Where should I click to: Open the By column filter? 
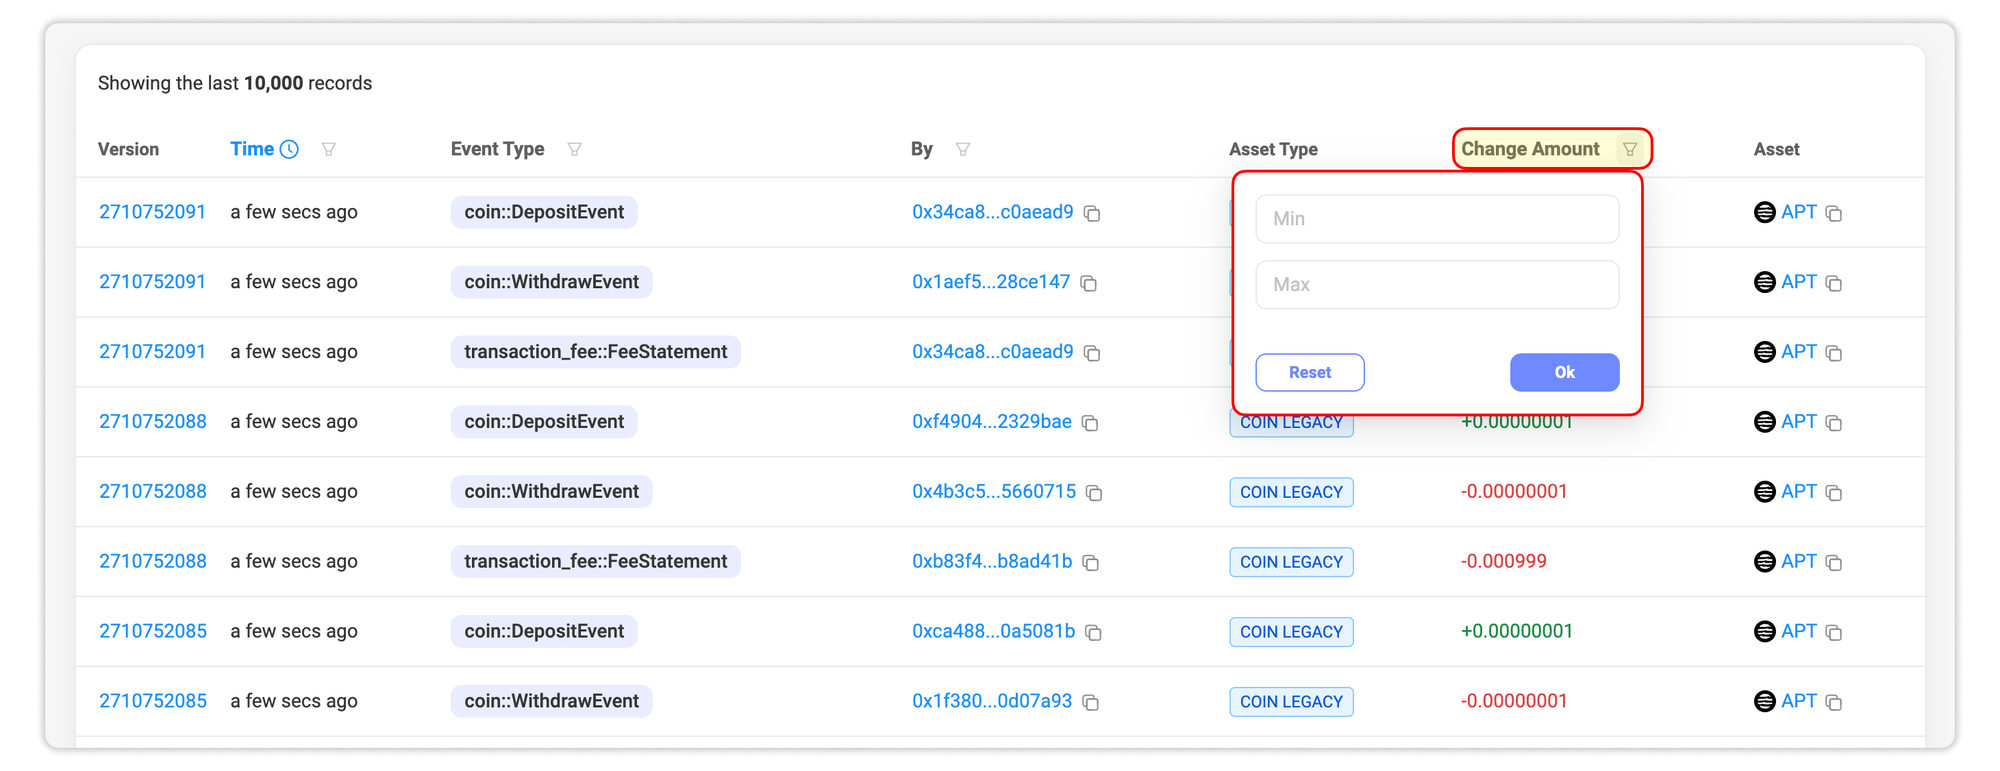click(962, 149)
